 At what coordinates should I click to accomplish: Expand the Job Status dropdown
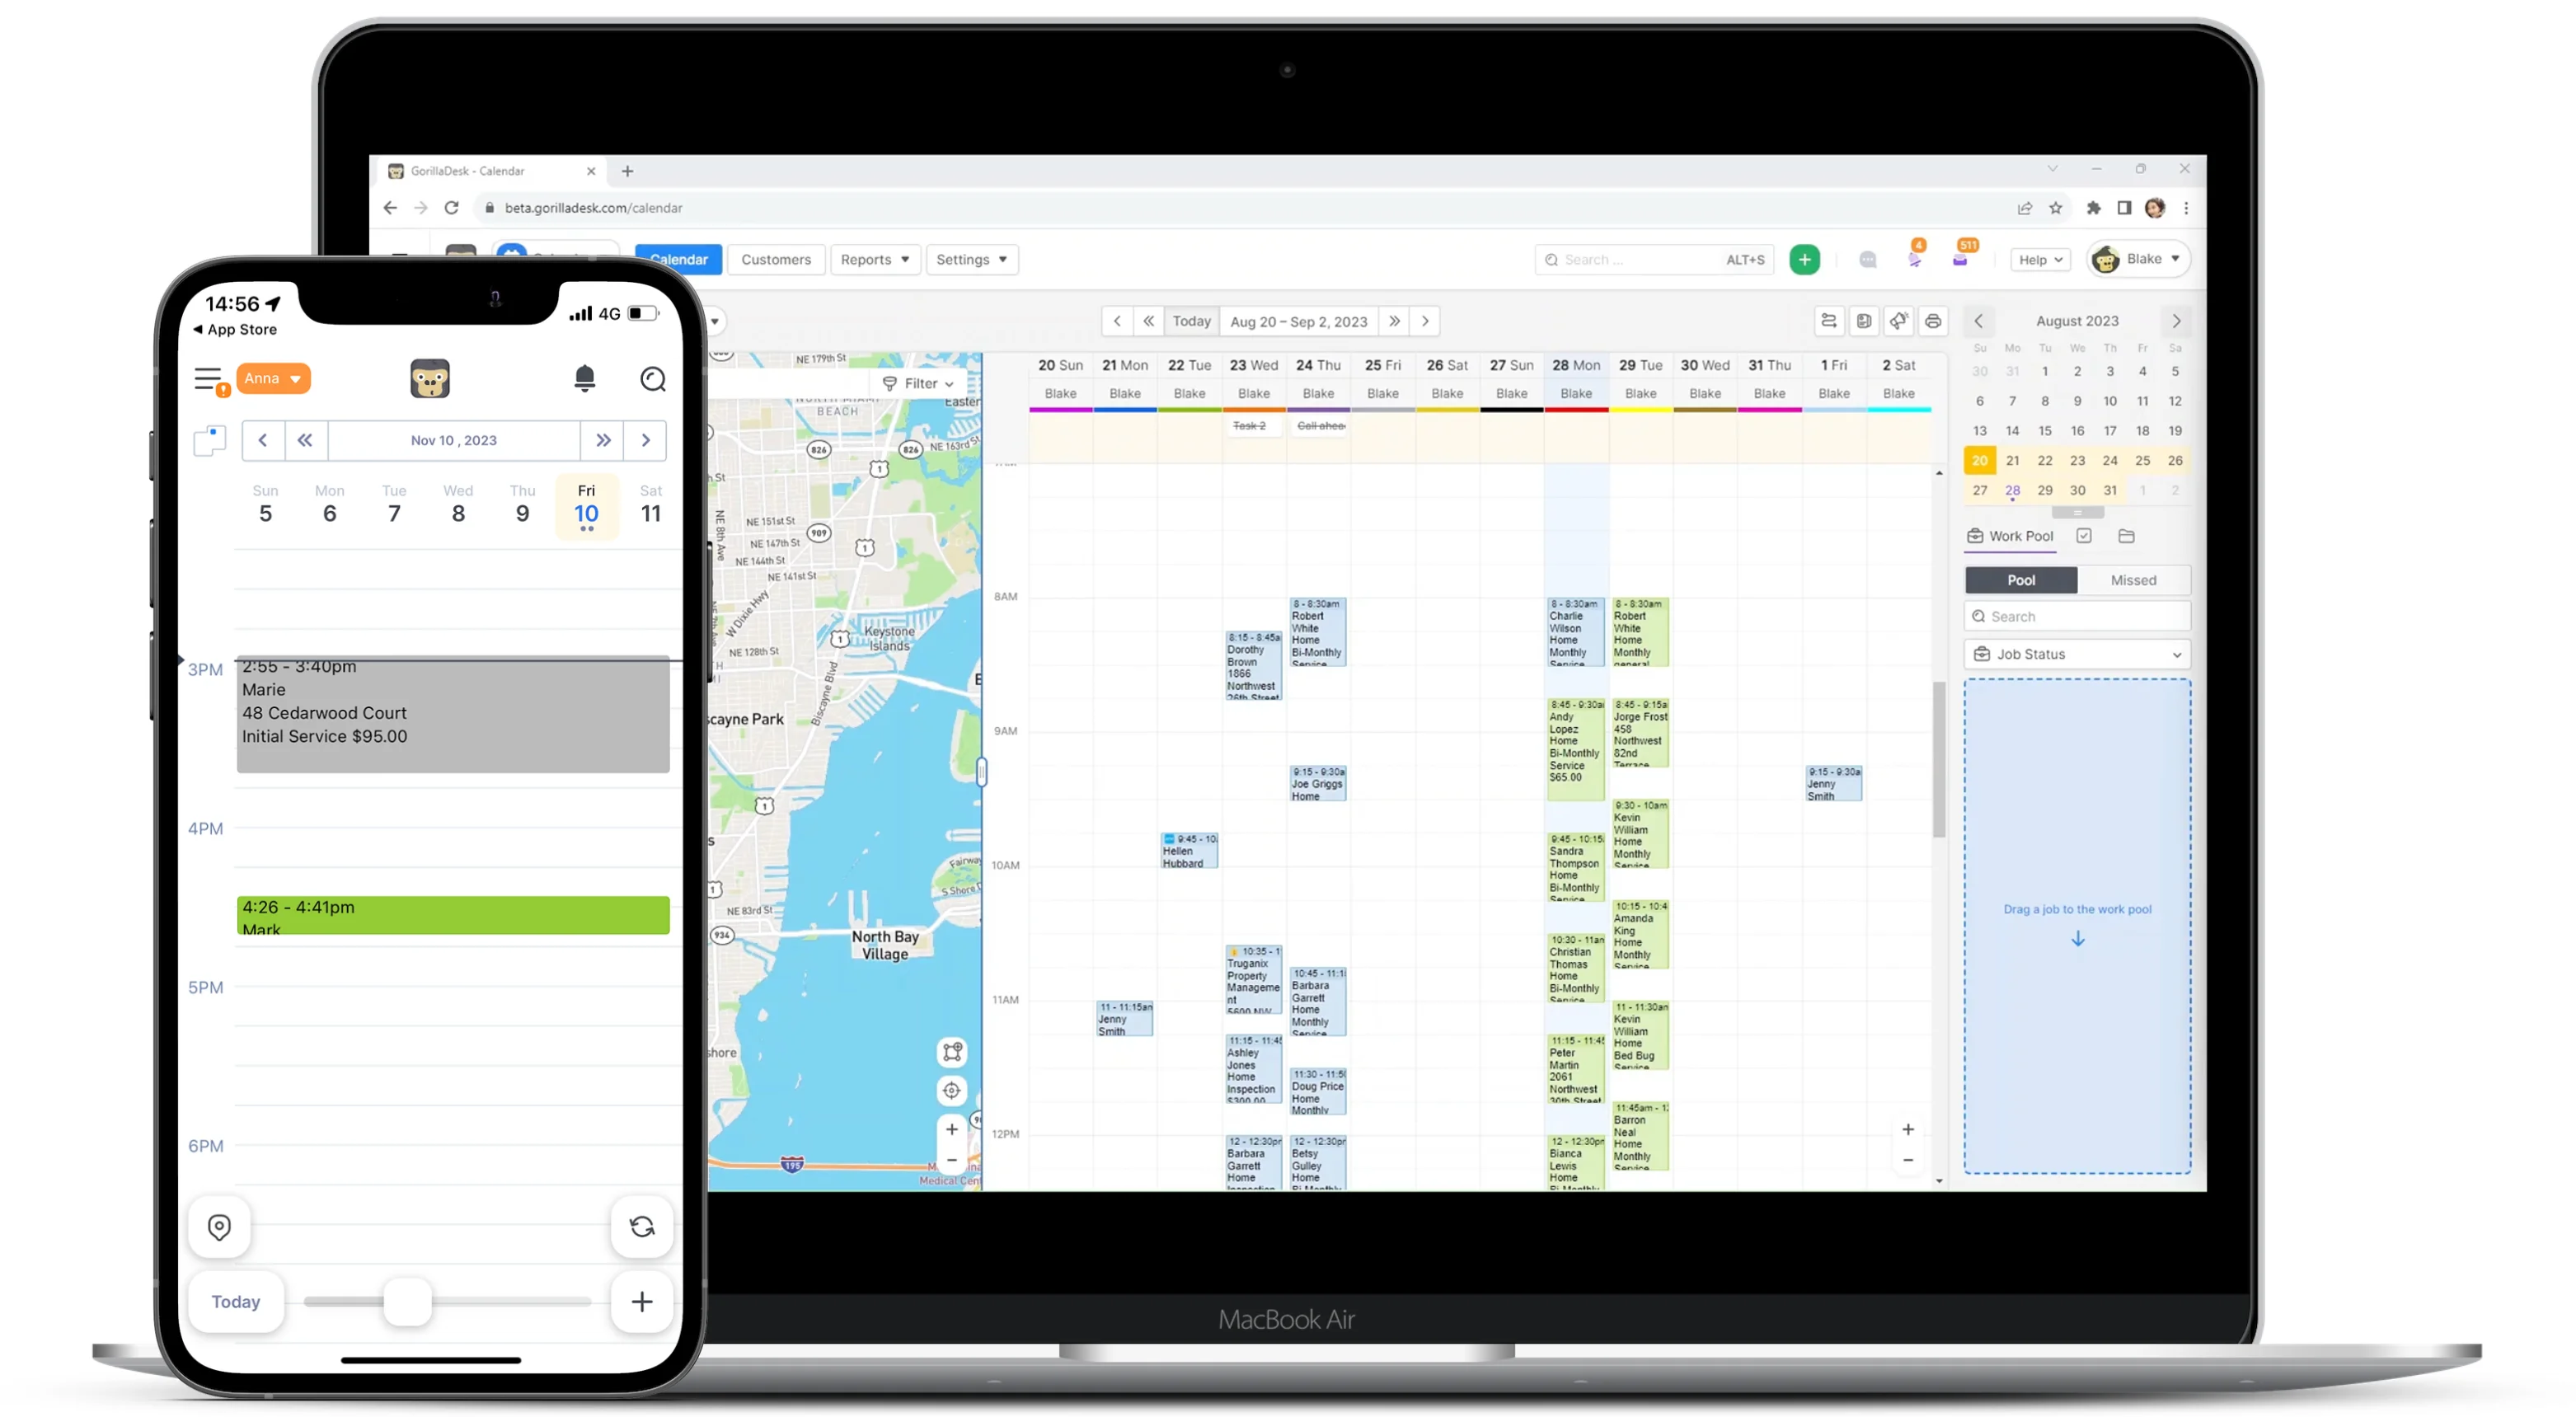2077,655
